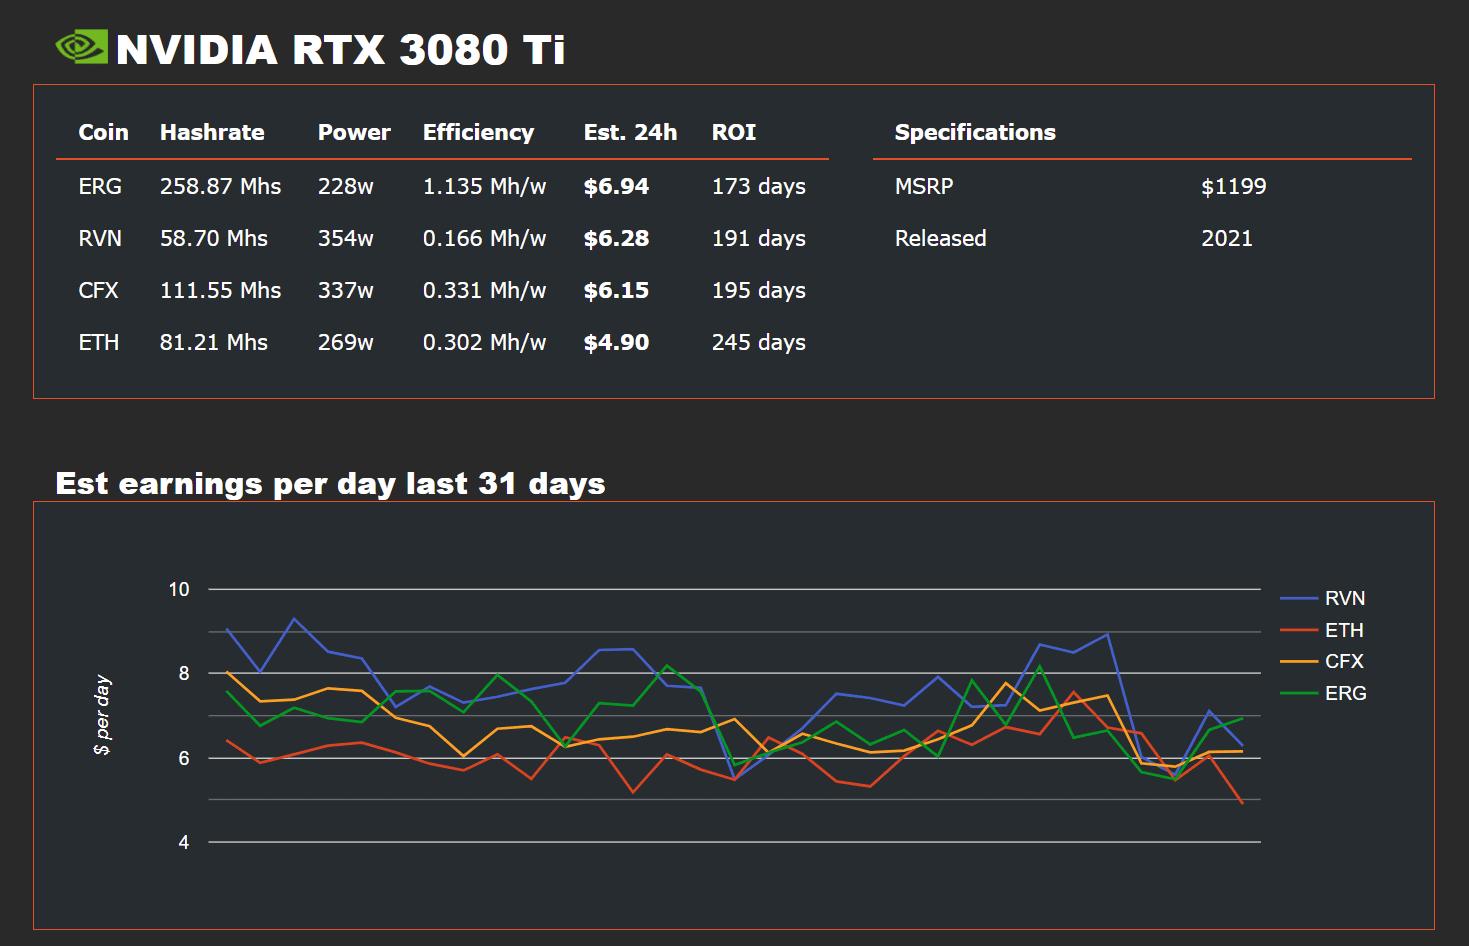Click the 245 days ROI value

(758, 343)
